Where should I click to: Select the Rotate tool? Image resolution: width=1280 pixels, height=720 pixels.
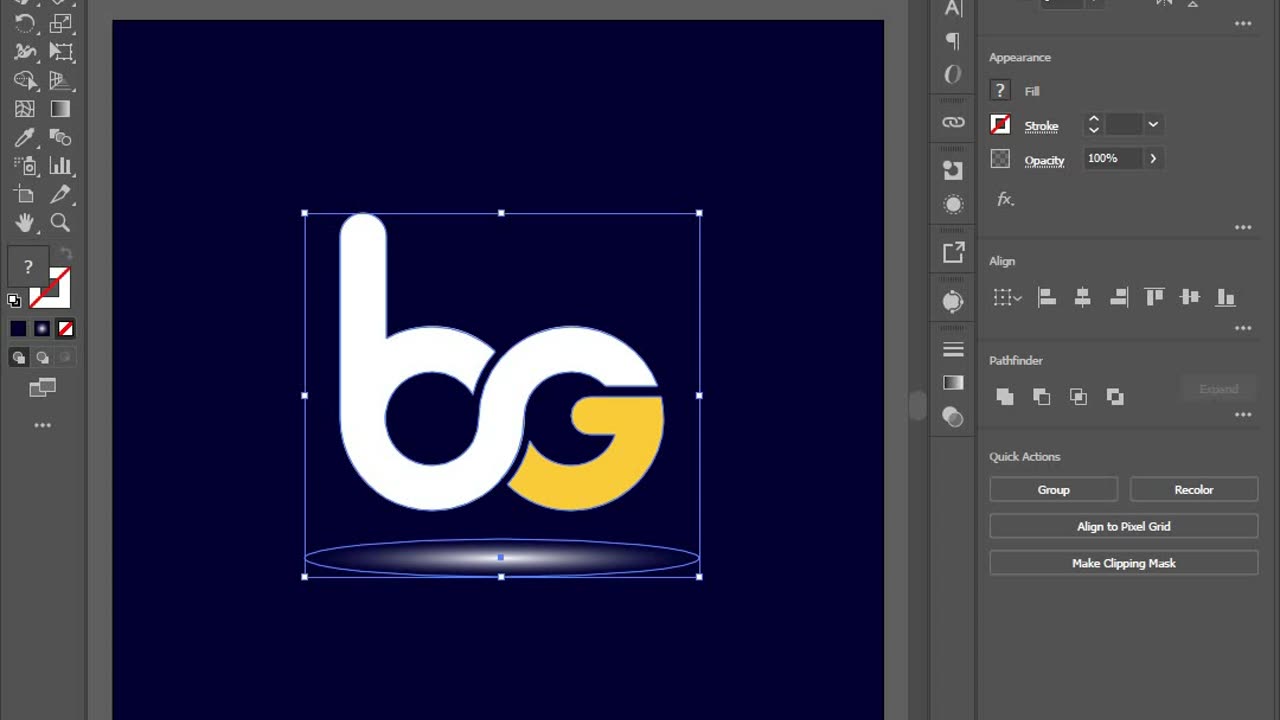point(25,22)
